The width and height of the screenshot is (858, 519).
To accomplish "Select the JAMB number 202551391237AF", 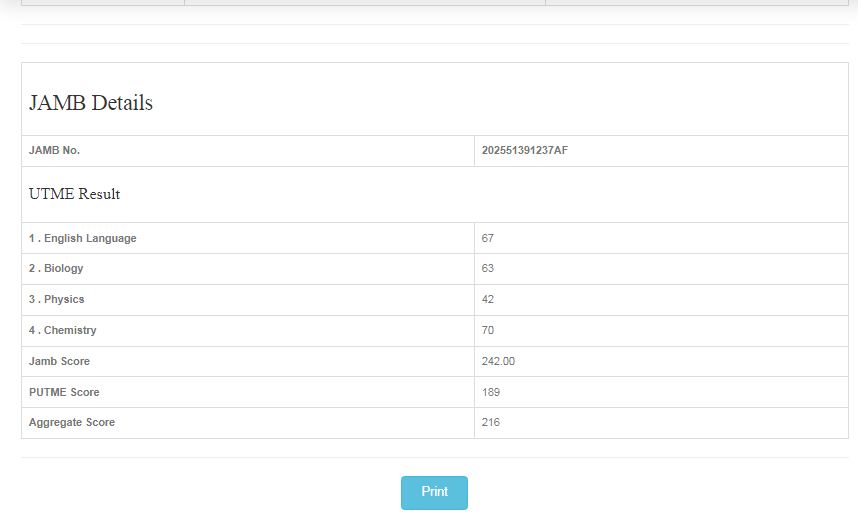I will [525, 151].
